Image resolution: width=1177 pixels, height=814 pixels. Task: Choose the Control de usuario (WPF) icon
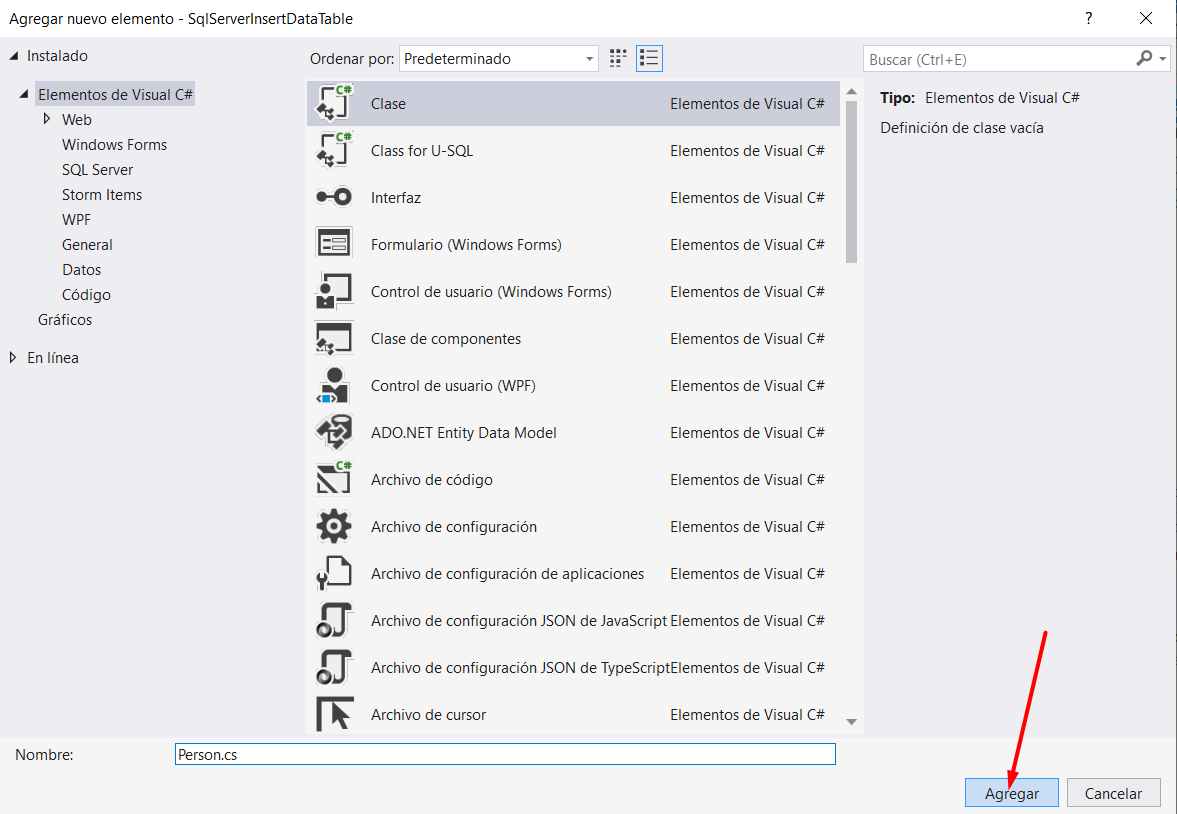334,386
